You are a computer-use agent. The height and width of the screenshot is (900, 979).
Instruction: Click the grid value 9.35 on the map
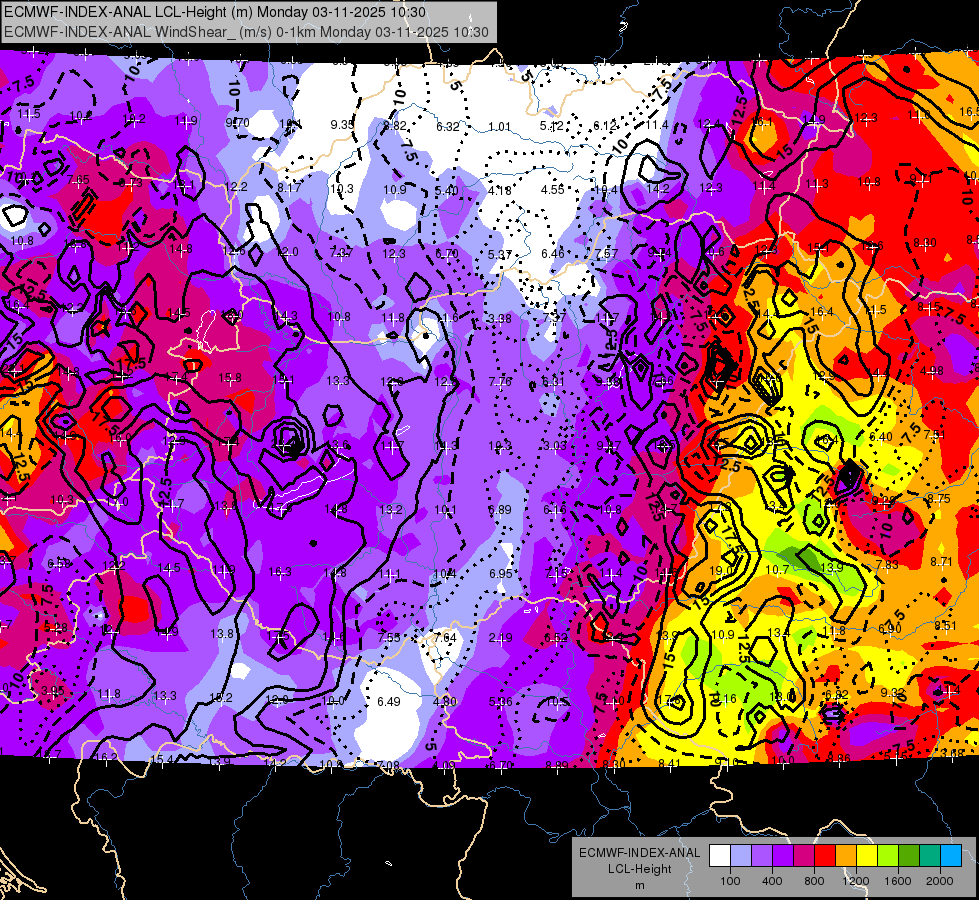point(342,125)
